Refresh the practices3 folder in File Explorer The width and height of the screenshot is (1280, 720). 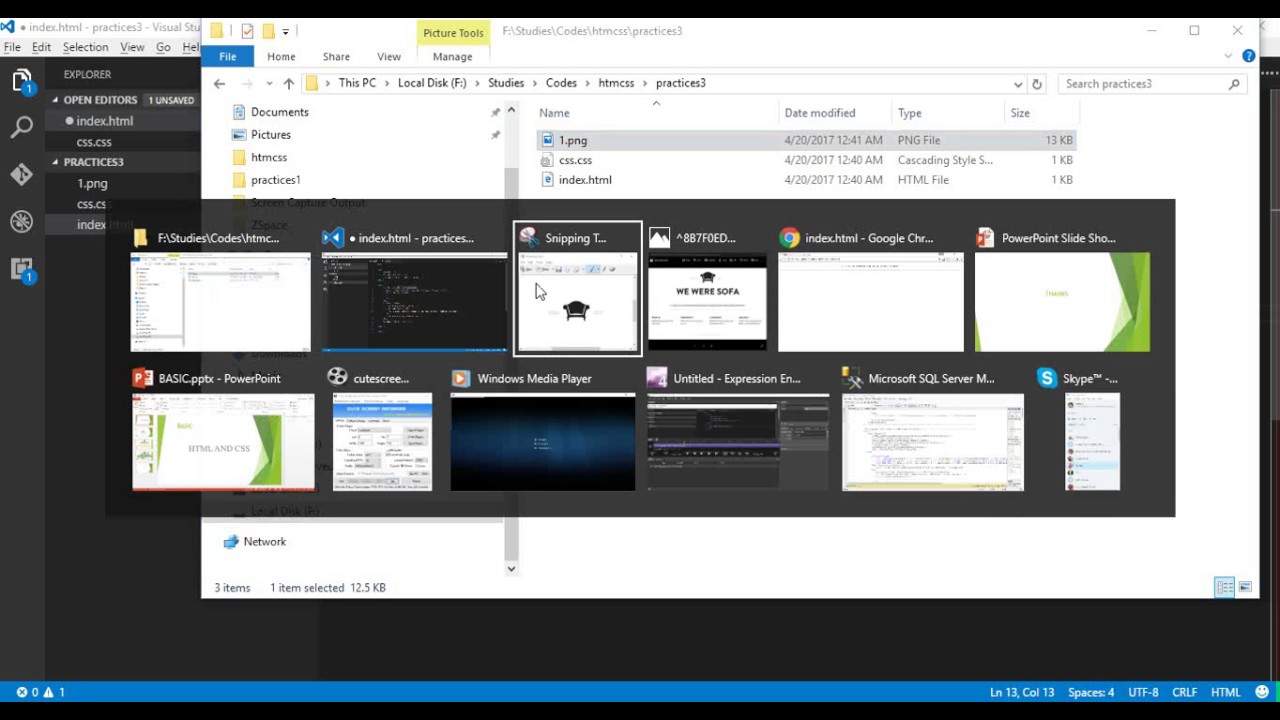1037,84
